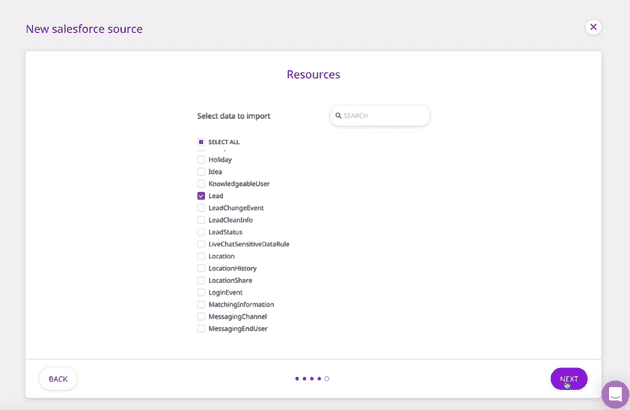This screenshot has width=630, height=410.
Task: Click the Select data to import label
Action: [233, 116]
